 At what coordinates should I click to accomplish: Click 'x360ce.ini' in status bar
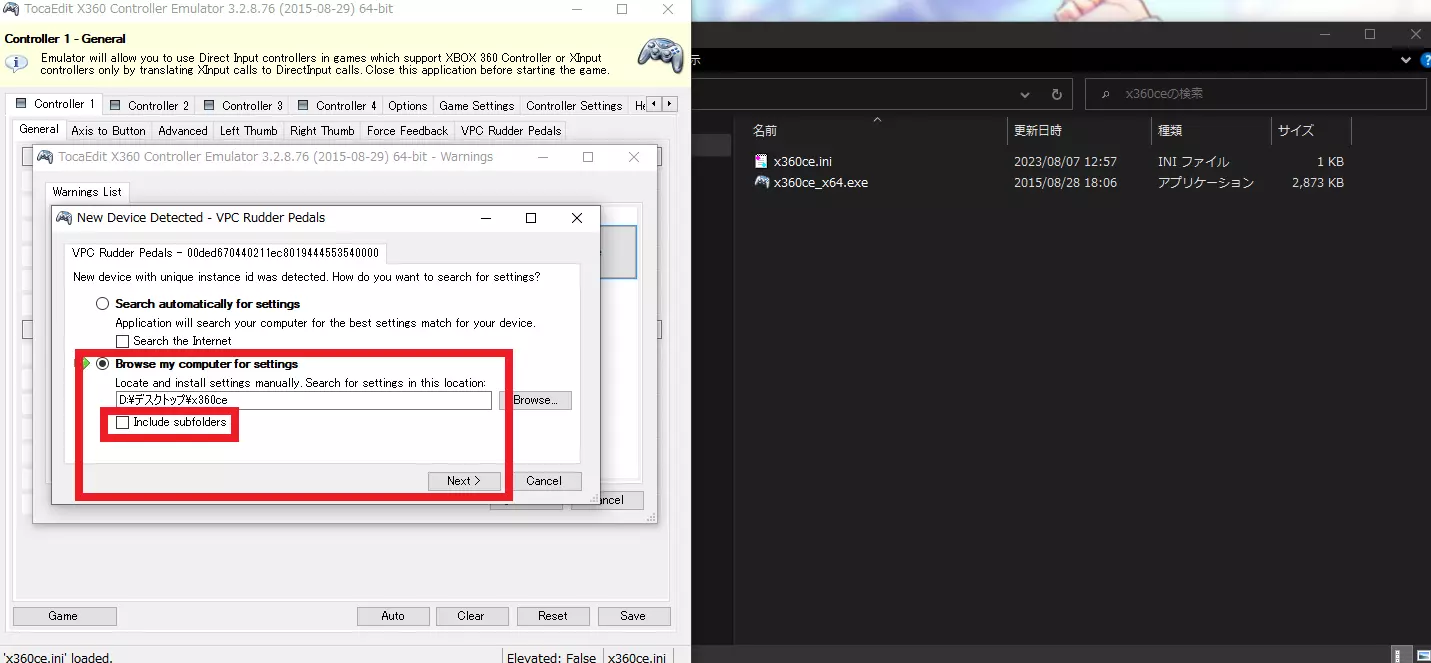click(637, 658)
